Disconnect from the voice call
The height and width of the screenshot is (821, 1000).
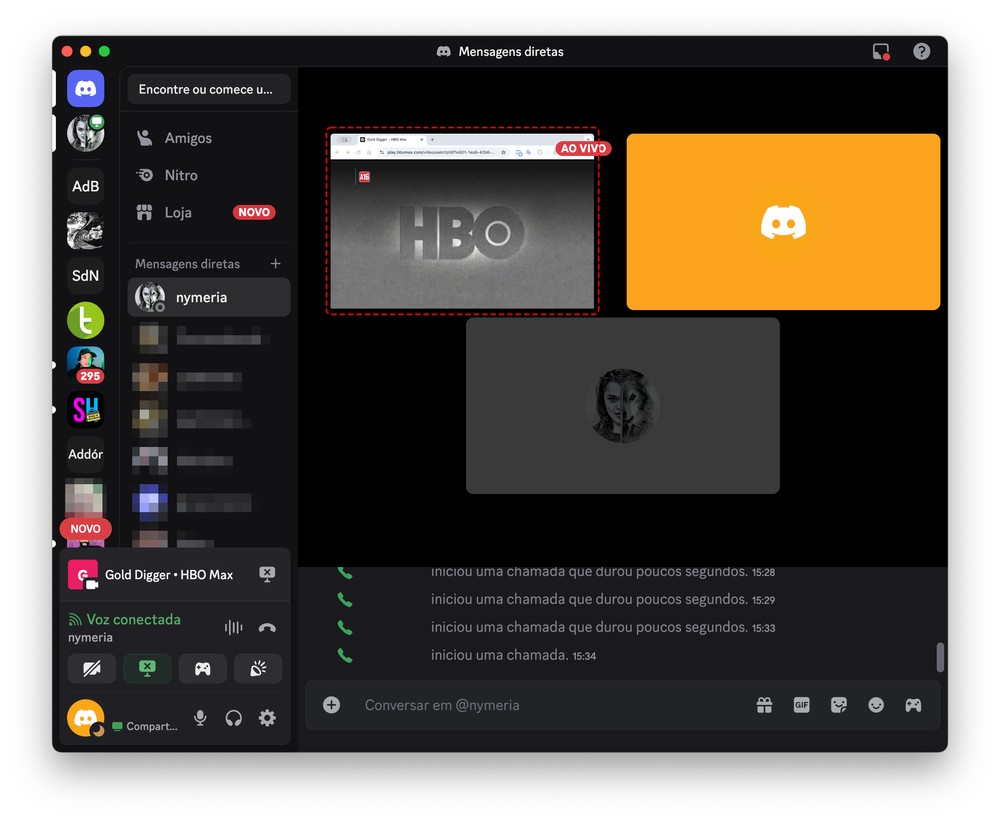[267, 628]
